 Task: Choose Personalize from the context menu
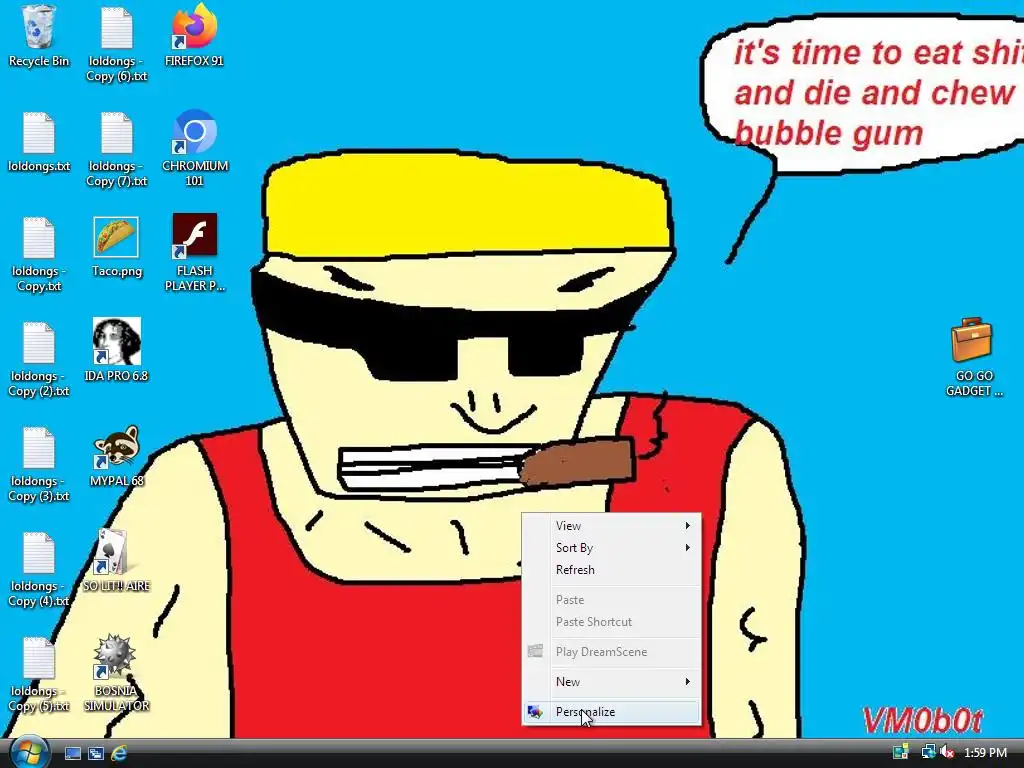pos(611,712)
